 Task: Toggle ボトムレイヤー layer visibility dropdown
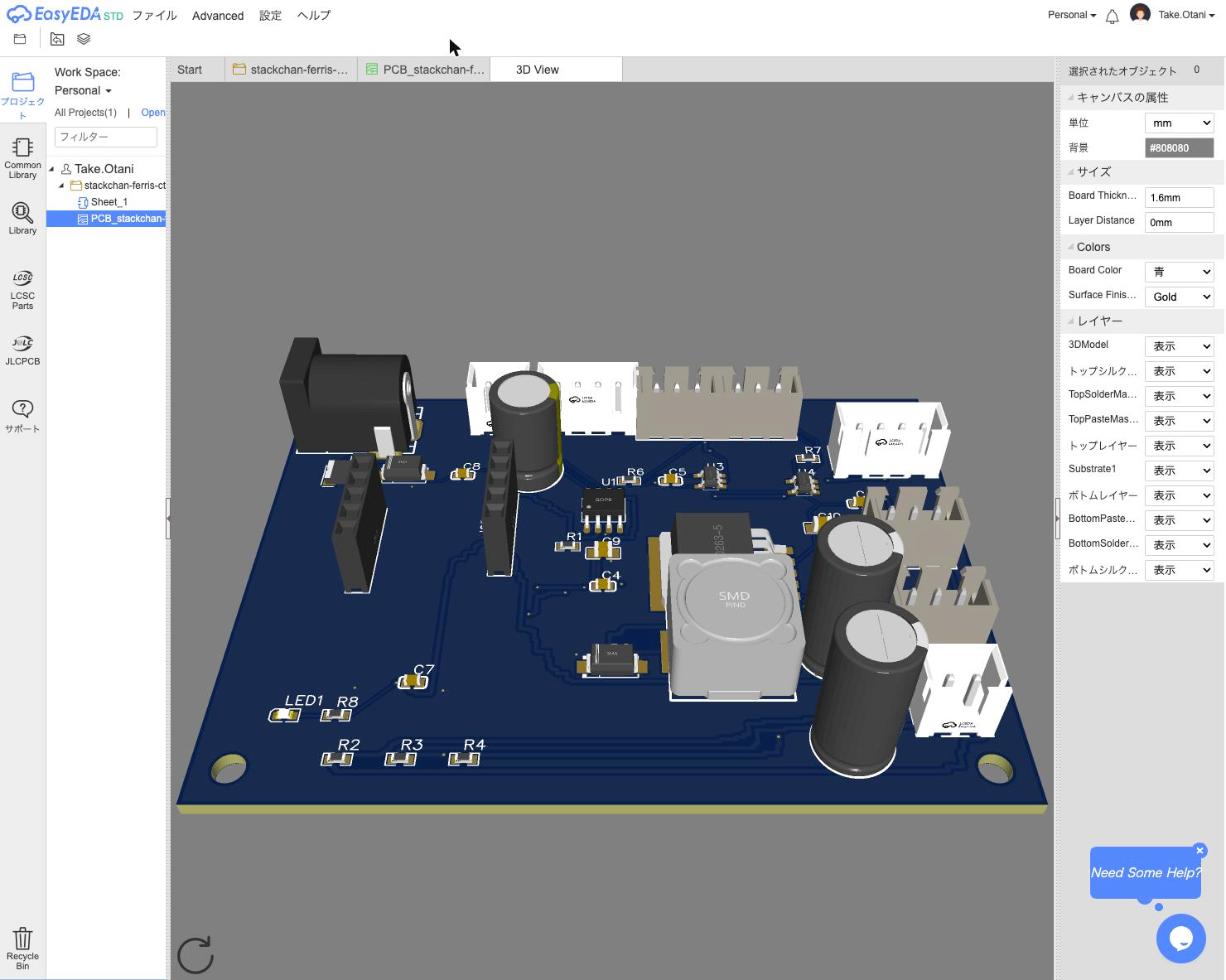tap(1179, 495)
